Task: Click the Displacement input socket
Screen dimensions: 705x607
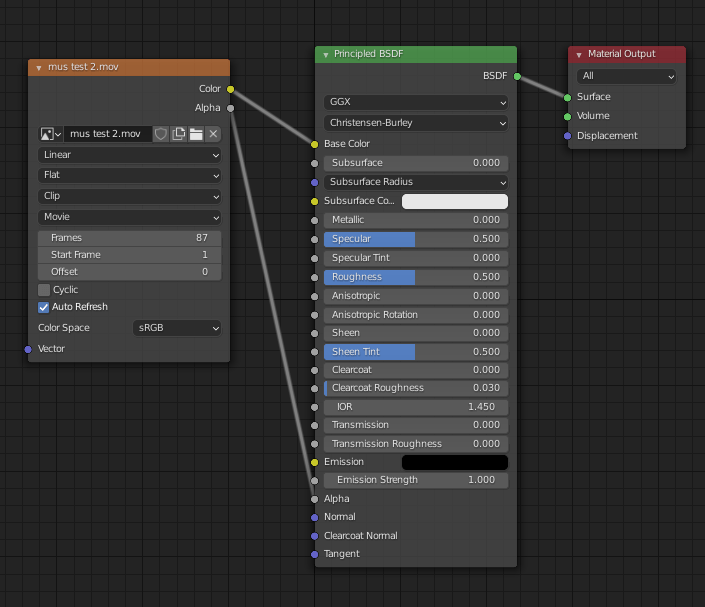Action: [x=567, y=136]
